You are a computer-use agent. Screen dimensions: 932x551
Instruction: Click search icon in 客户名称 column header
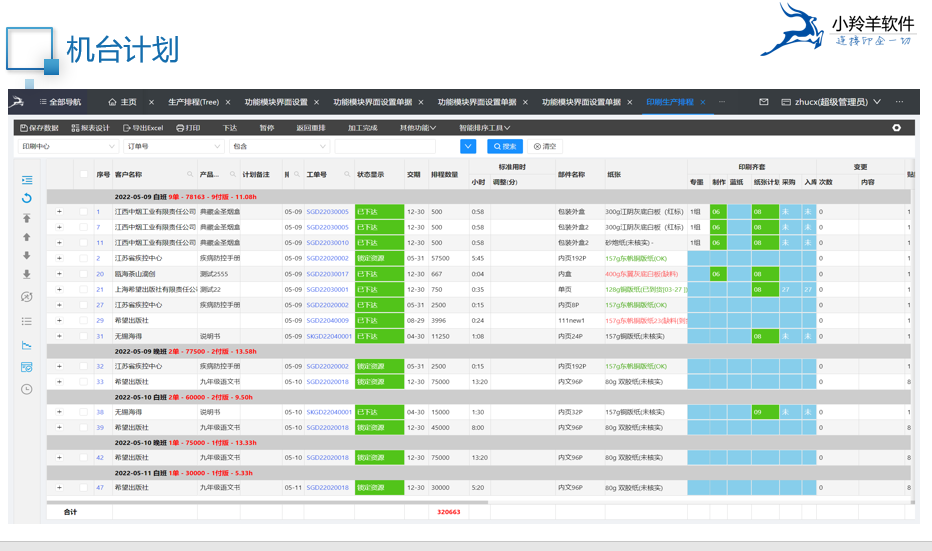point(190,174)
